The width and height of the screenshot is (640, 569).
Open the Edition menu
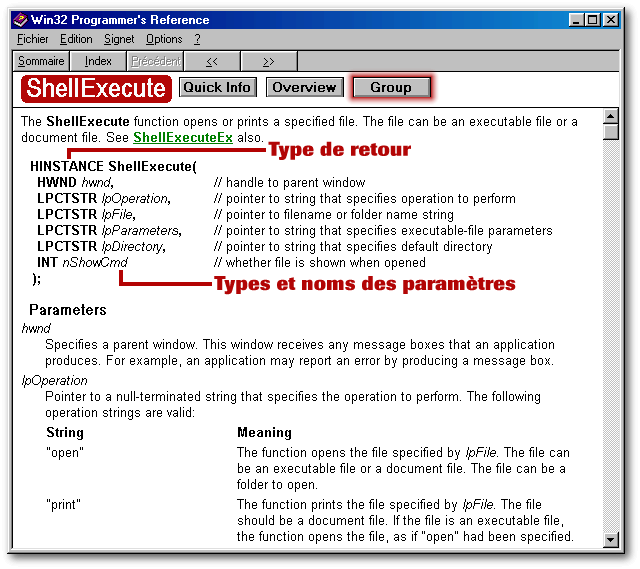pyautogui.click(x=76, y=39)
